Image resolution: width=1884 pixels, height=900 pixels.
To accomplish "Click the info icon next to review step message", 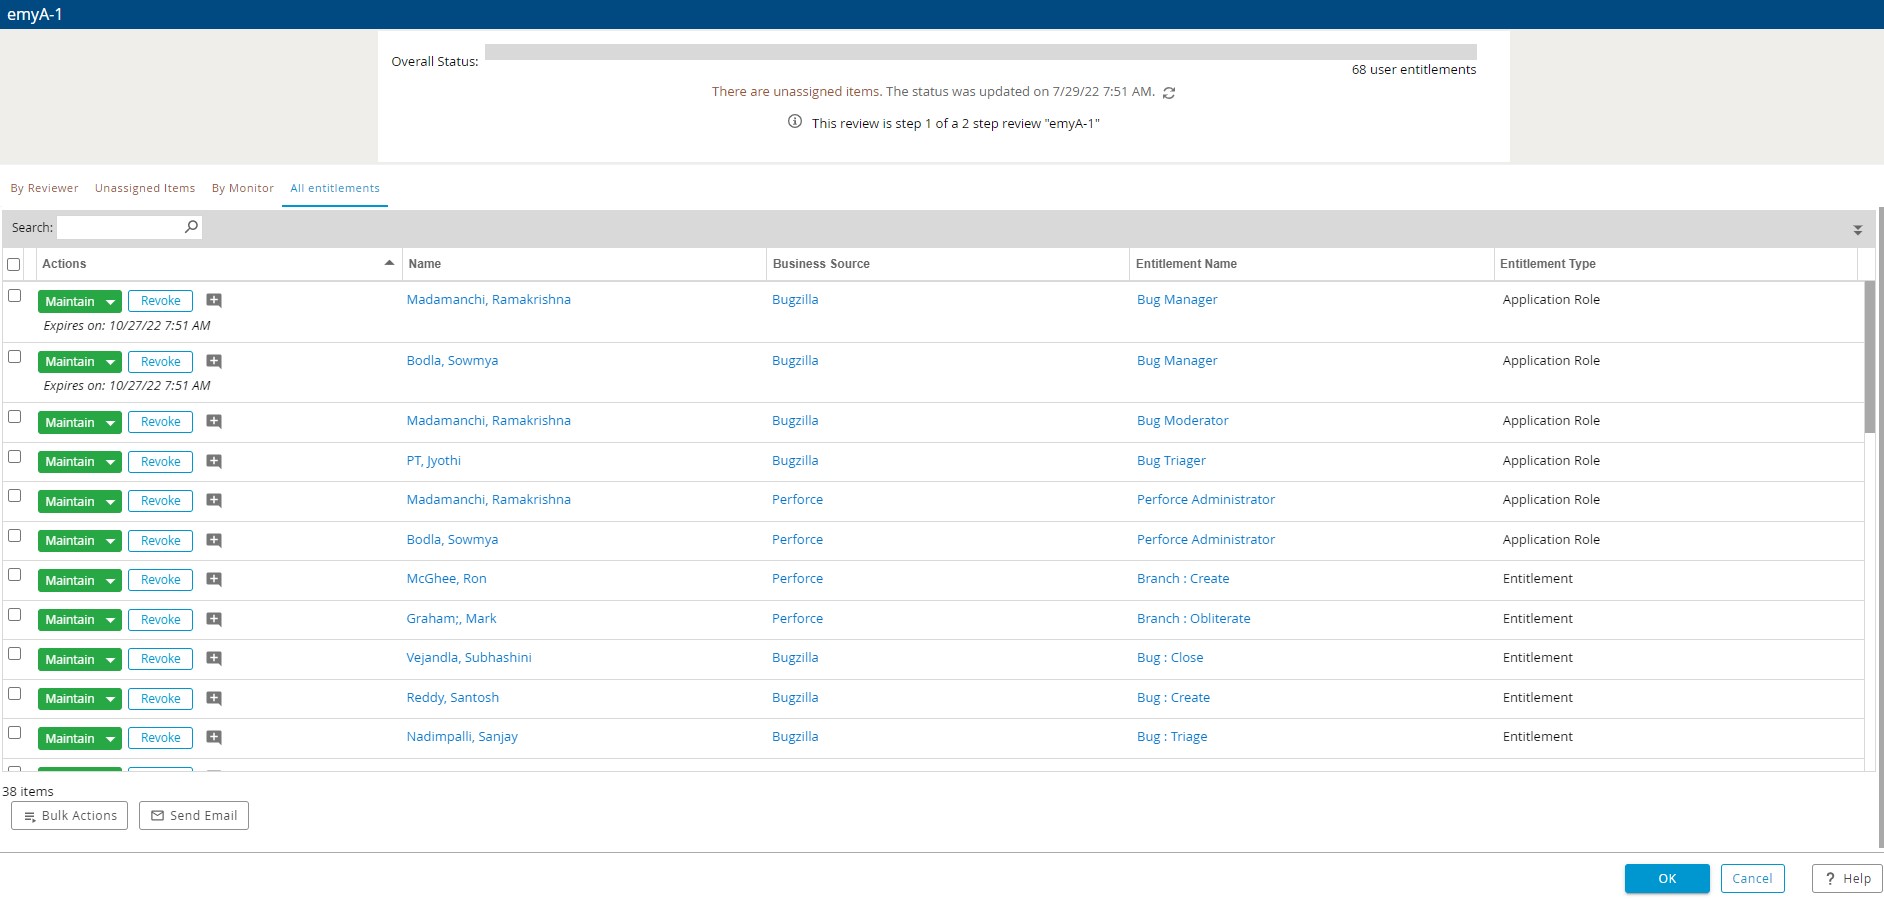I will pyautogui.click(x=795, y=122).
